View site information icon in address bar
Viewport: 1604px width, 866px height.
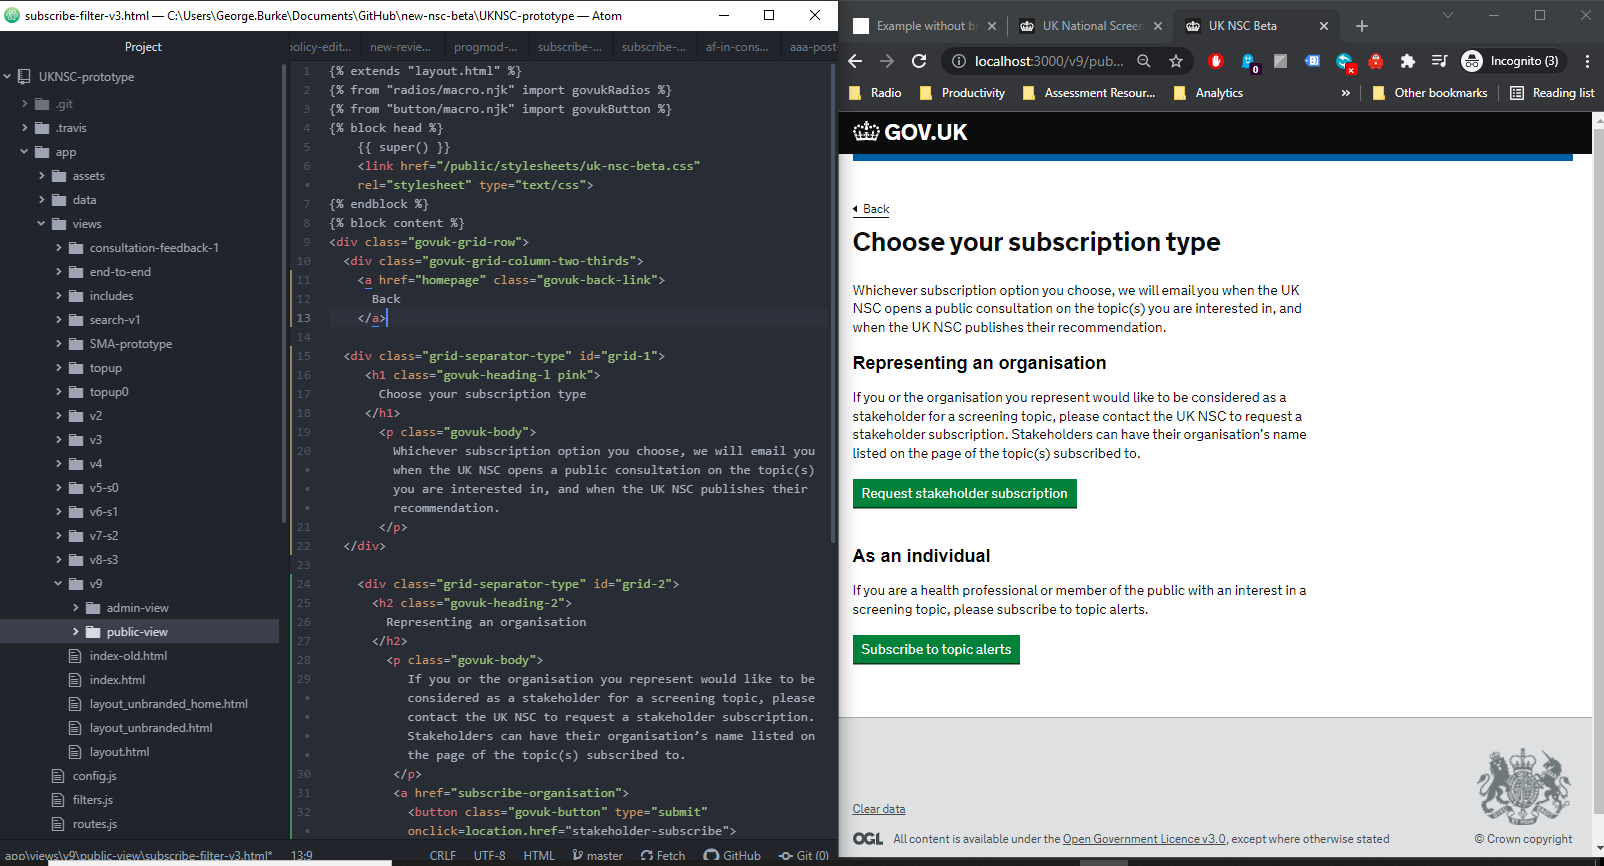click(958, 61)
